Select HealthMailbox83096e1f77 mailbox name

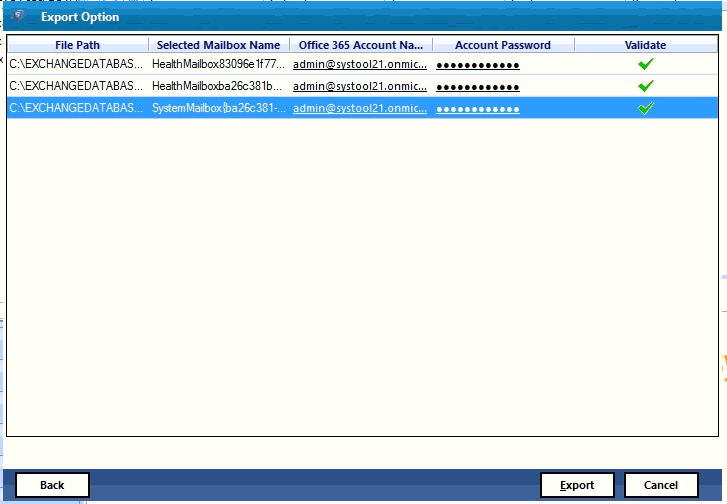(218, 64)
